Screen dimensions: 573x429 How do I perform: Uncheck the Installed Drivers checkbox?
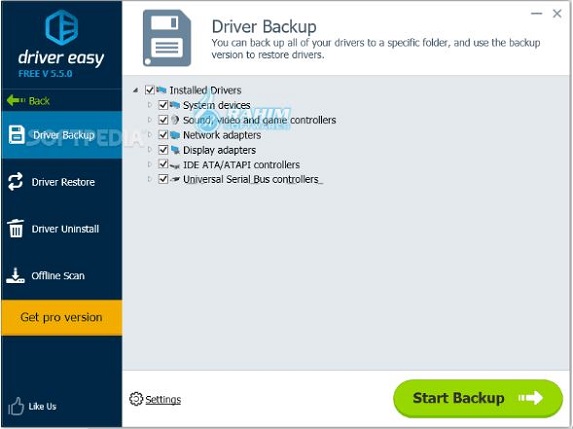(150, 90)
